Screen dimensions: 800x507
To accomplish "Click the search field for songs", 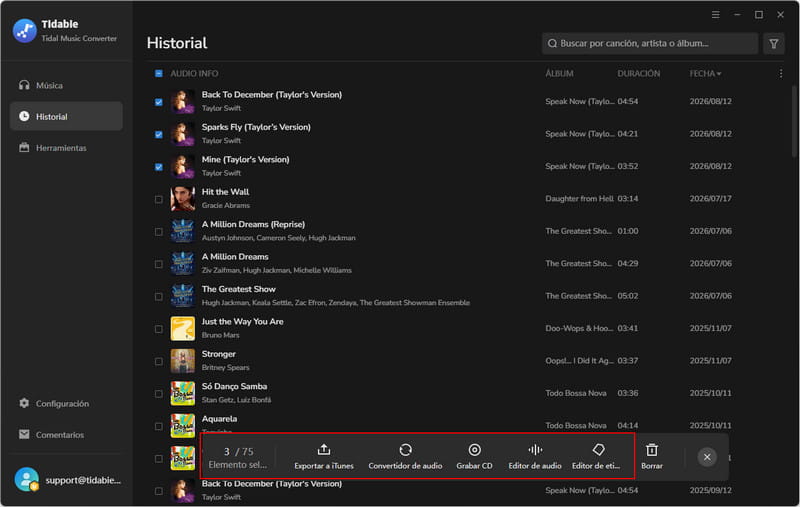I will pyautogui.click(x=649, y=43).
